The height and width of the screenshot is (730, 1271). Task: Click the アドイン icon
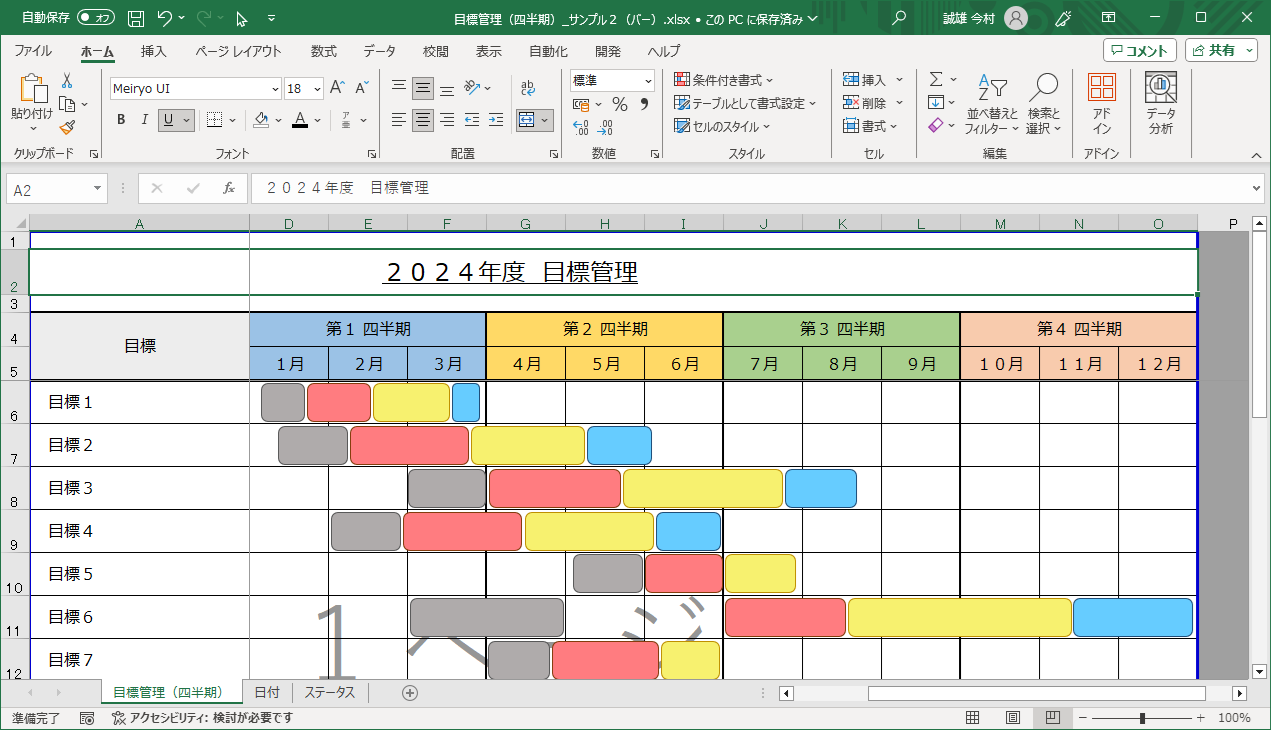click(1101, 103)
